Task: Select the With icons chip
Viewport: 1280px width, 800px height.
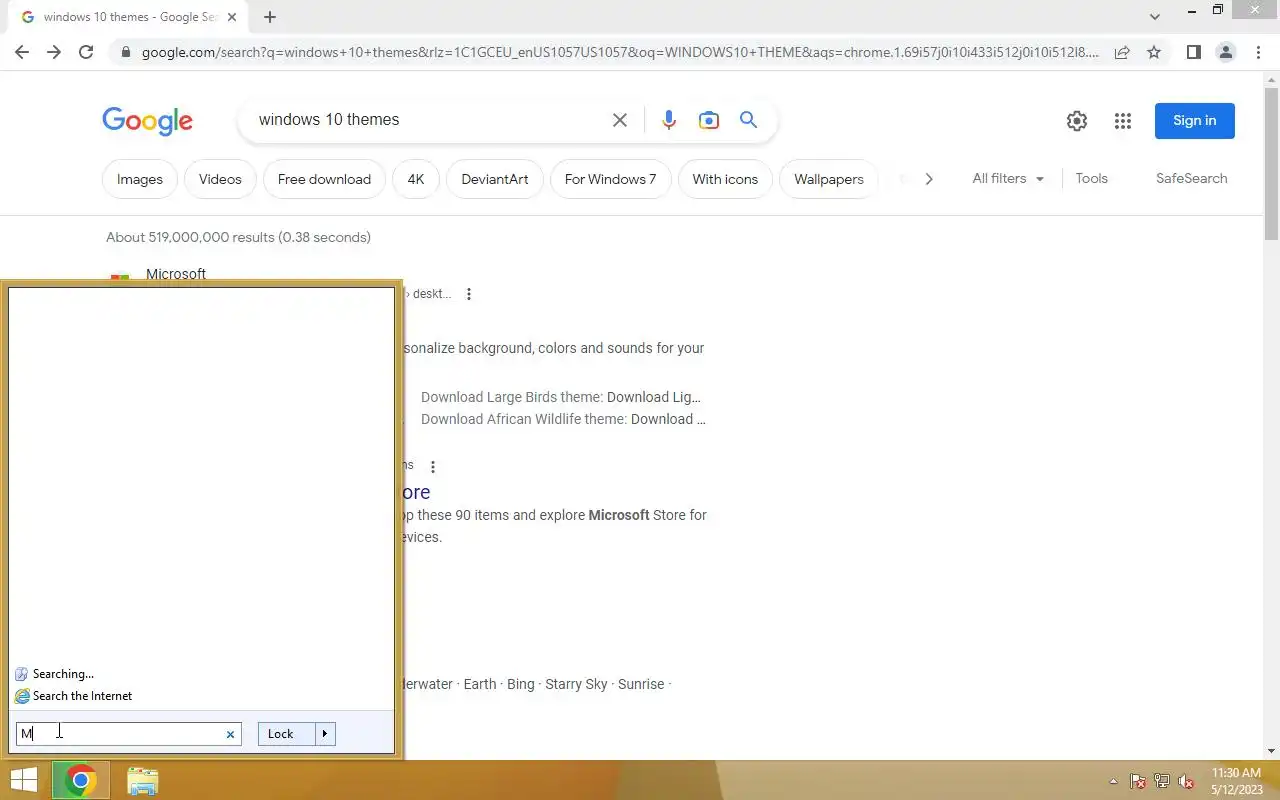Action: coord(725,179)
